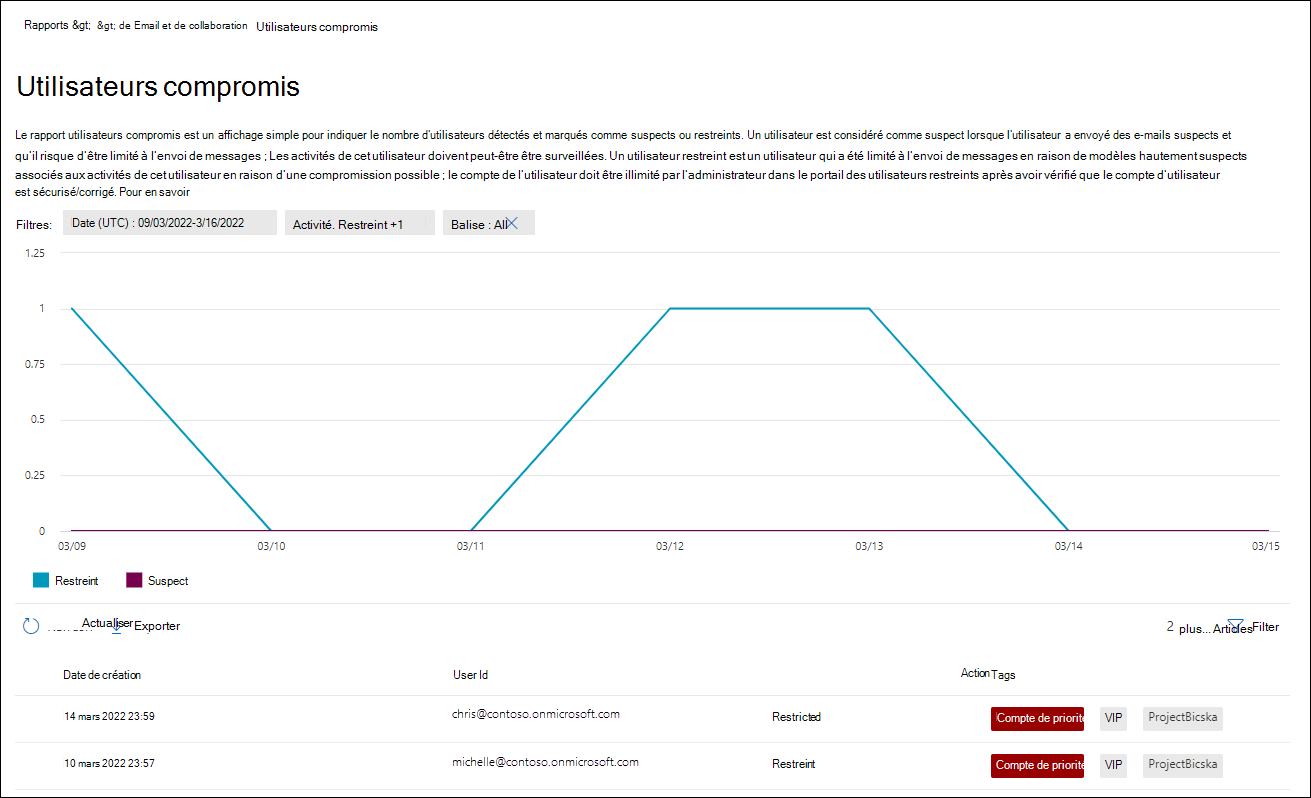The width and height of the screenshot is (1311, 798).
Task: Click the 03/09 date on chart axis
Action: (72, 546)
